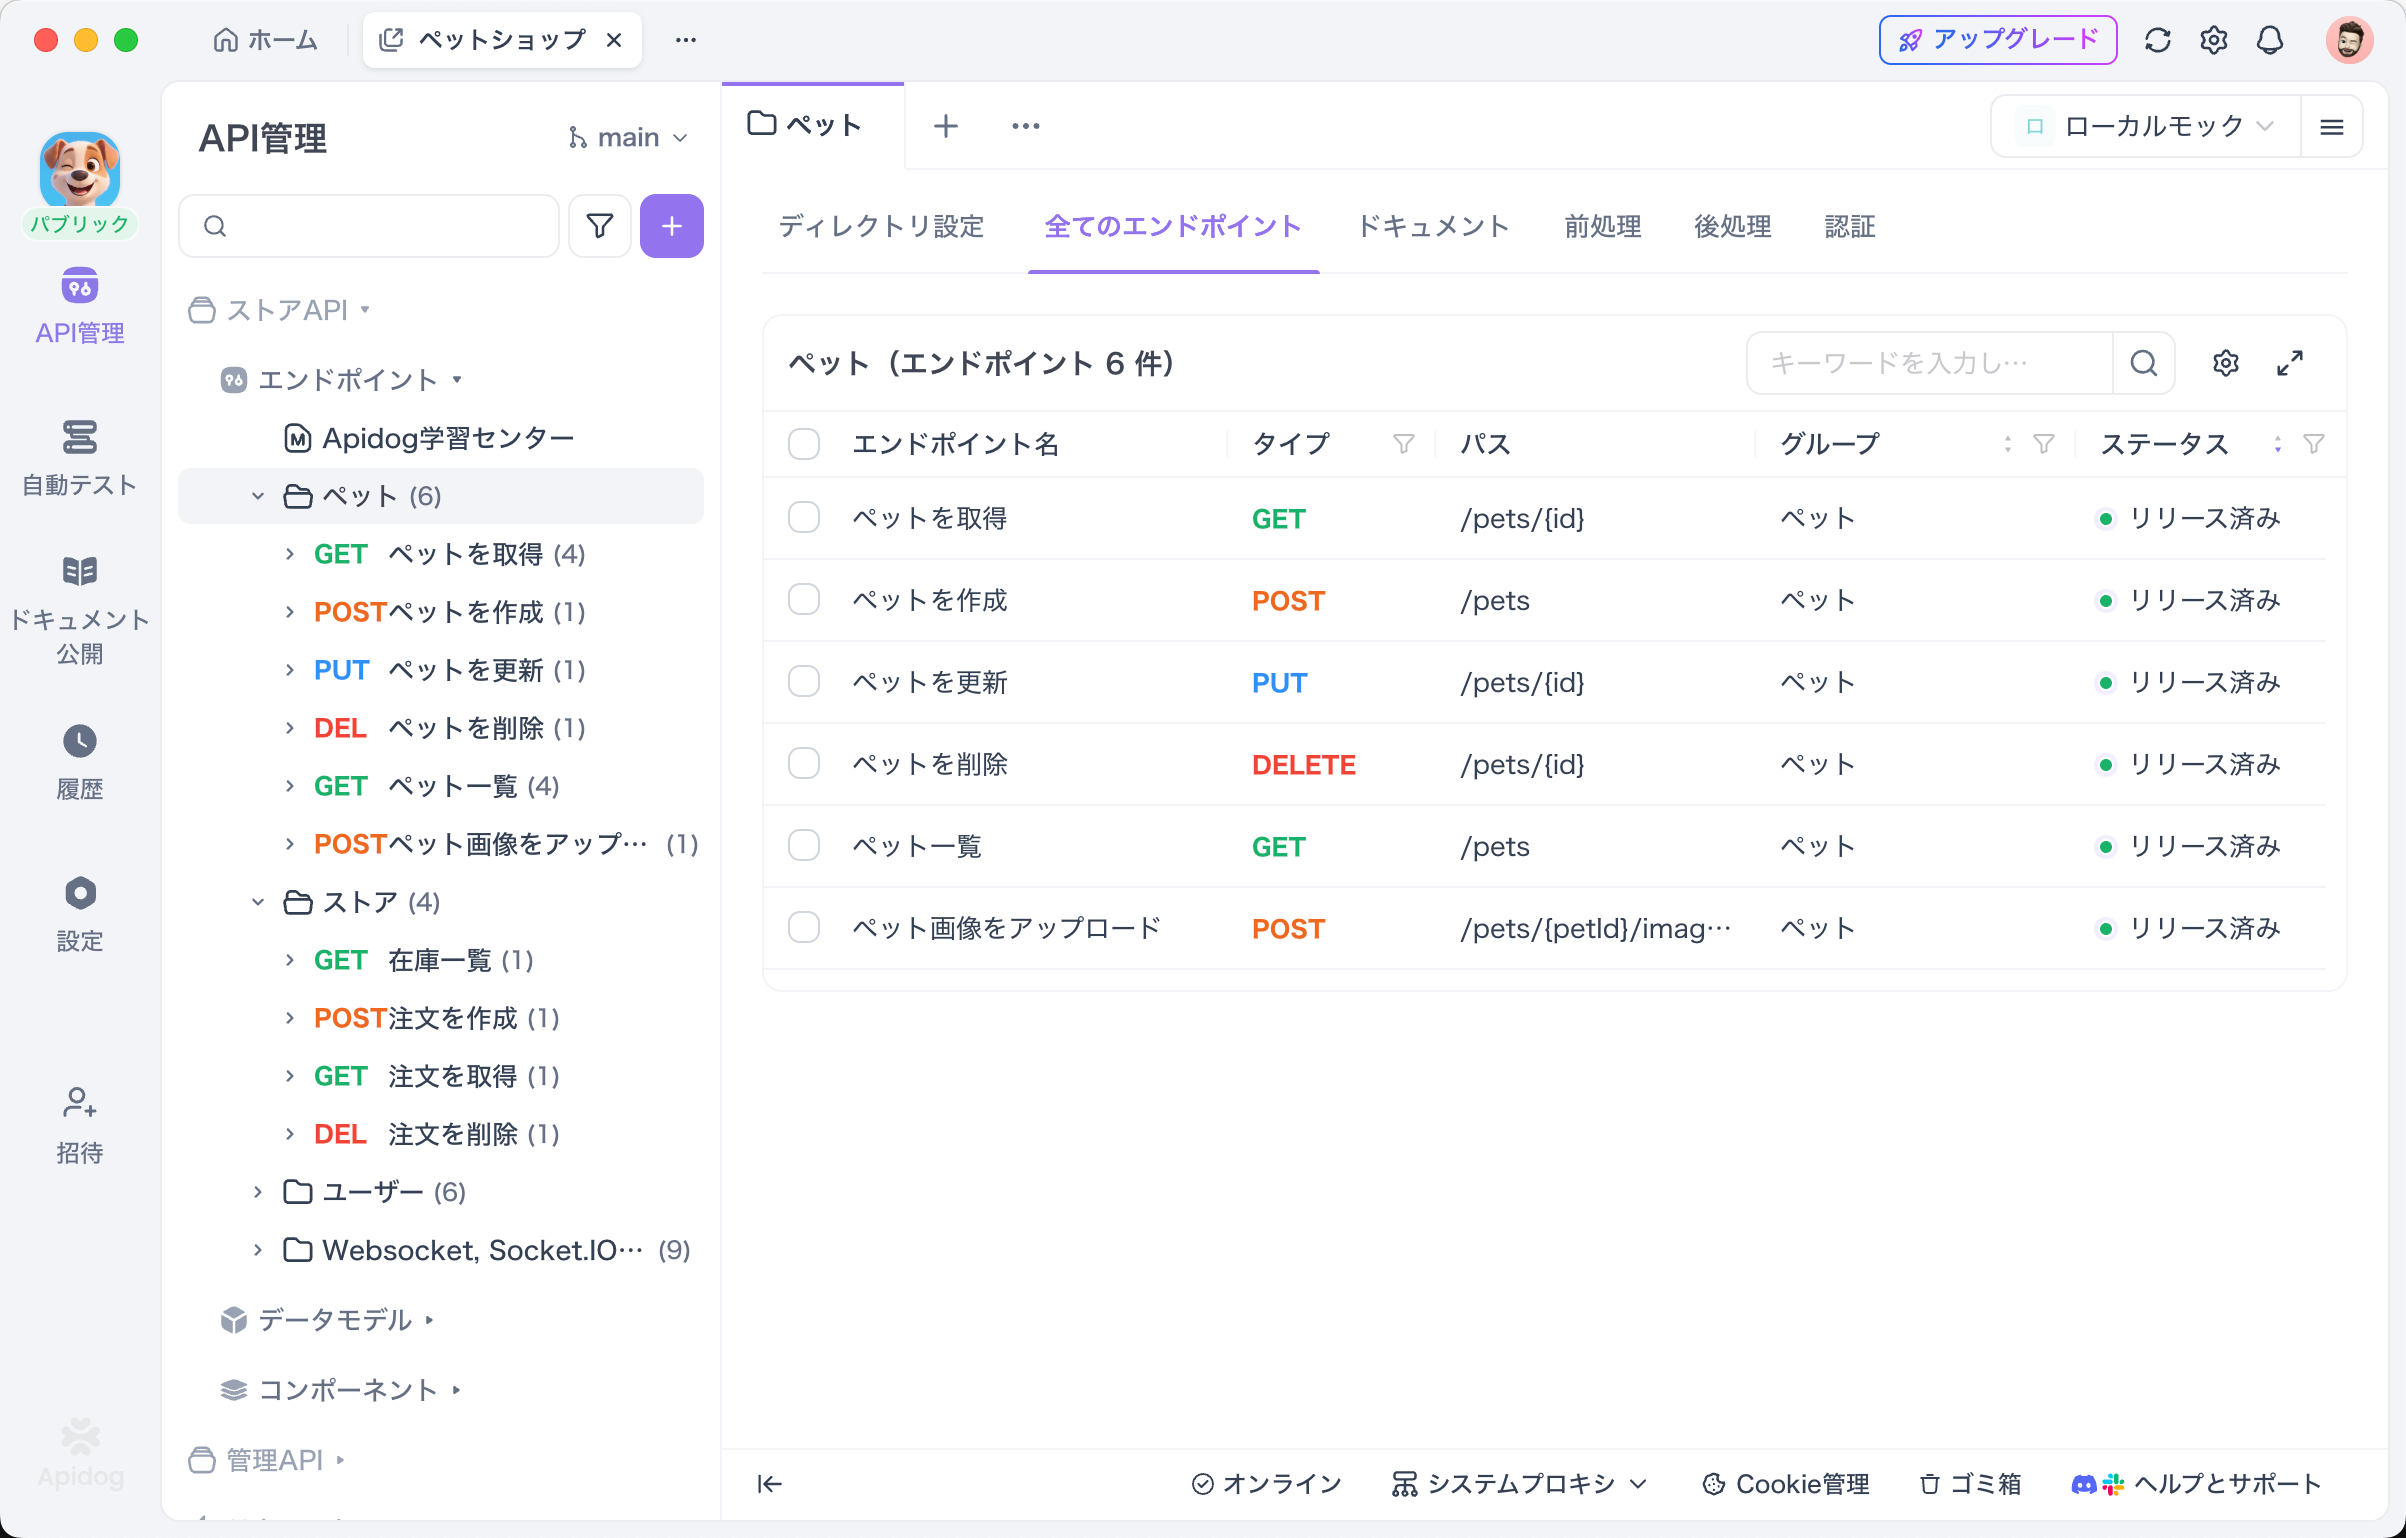Check the ペットを更新 row checkbox

click(x=804, y=682)
